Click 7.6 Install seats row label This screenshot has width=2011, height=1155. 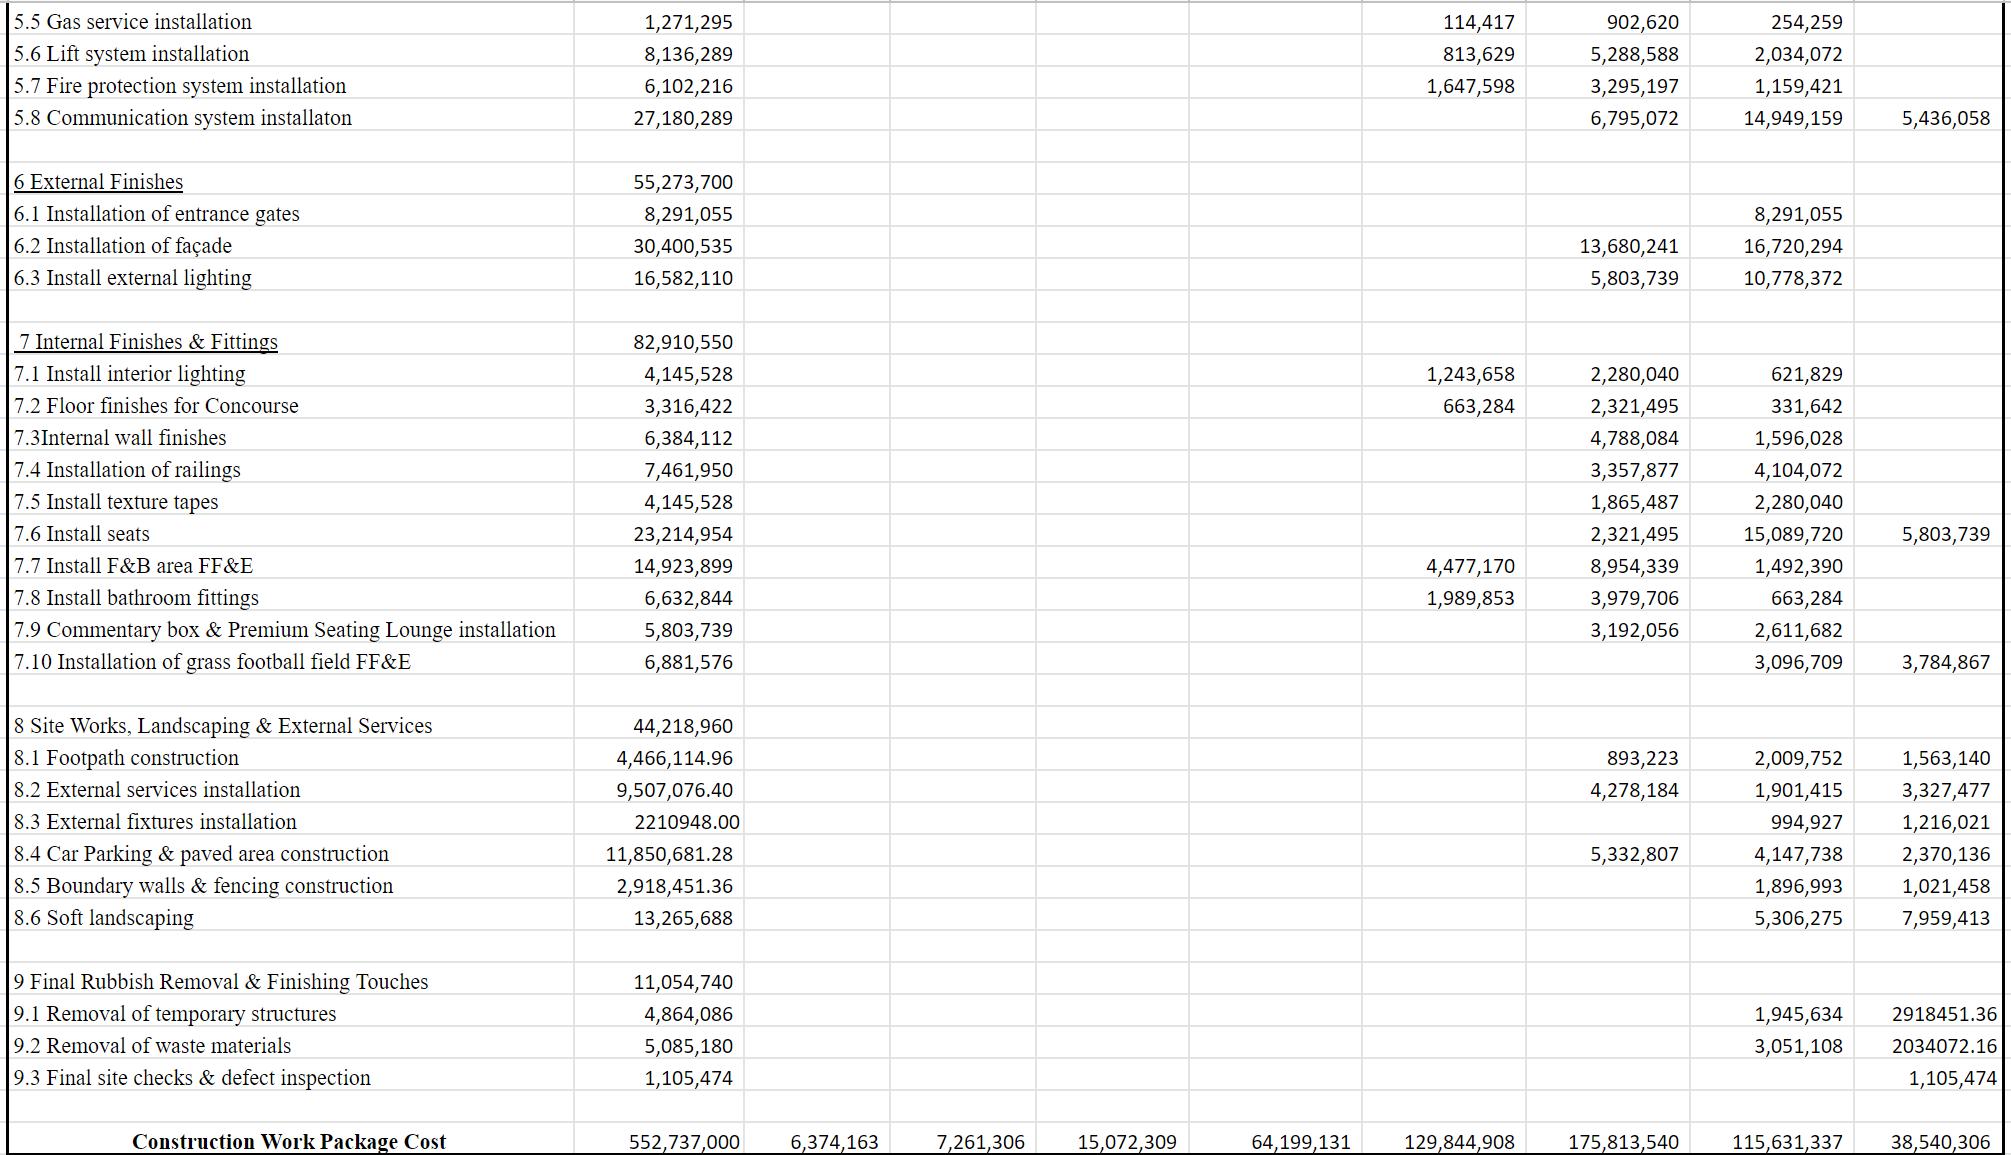(x=82, y=534)
